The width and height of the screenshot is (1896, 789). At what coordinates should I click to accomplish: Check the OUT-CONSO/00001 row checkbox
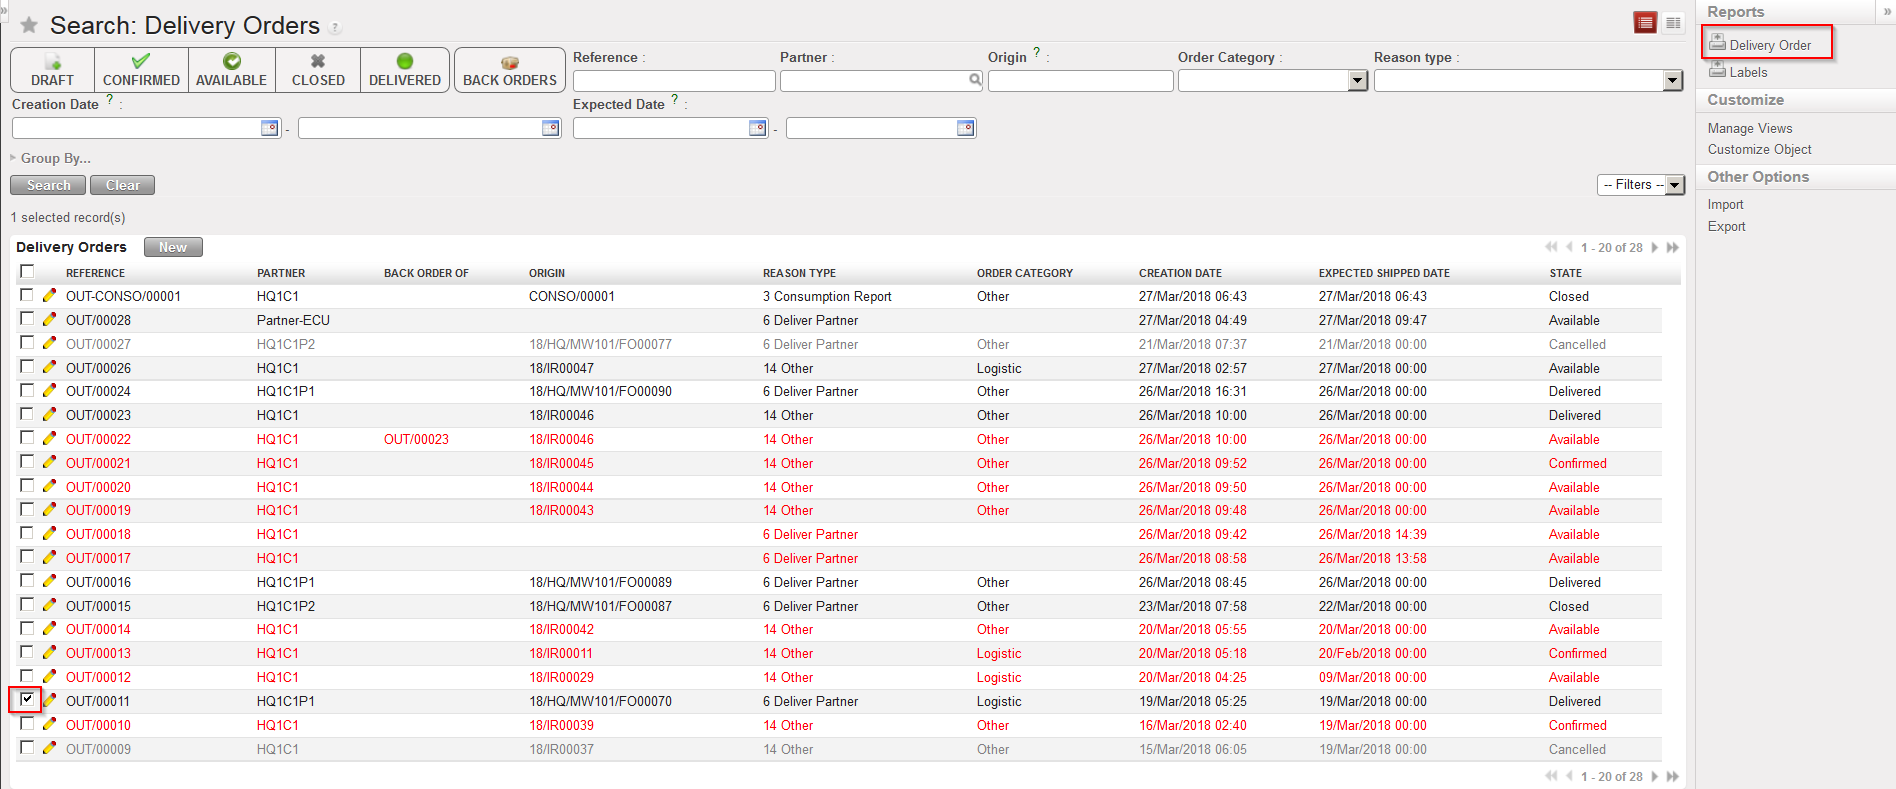[x=27, y=295]
